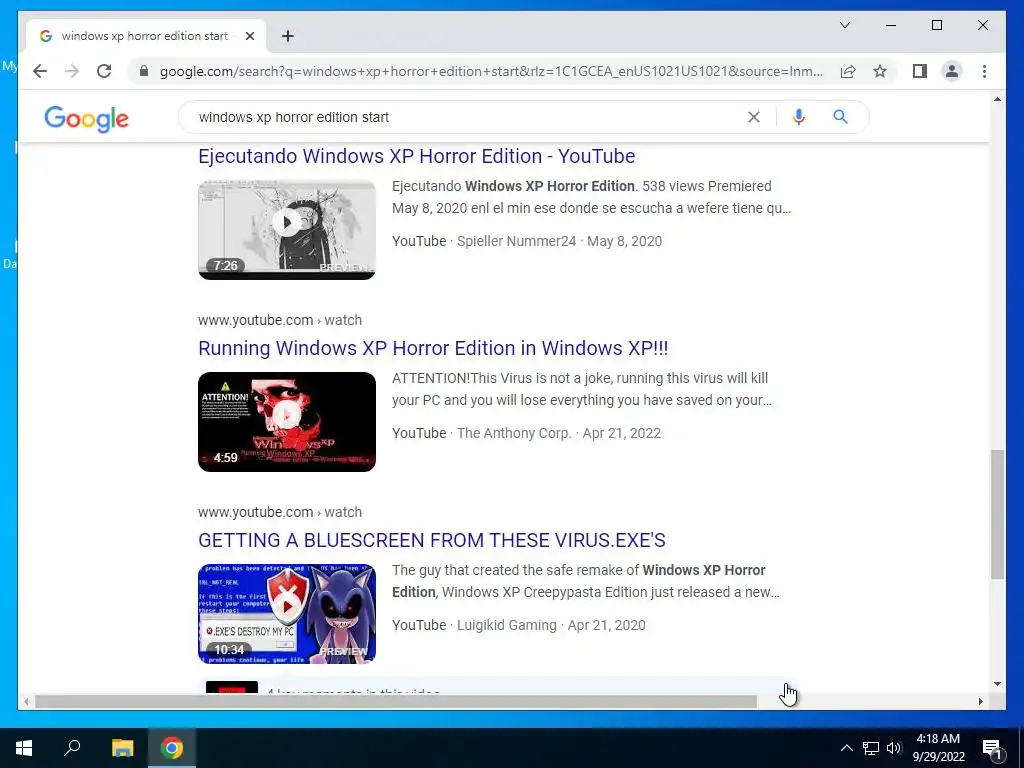Image resolution: width=1024 pixels, height=768 pixels.
Task: Click the scroll up arrow
Action: (997, 99)
